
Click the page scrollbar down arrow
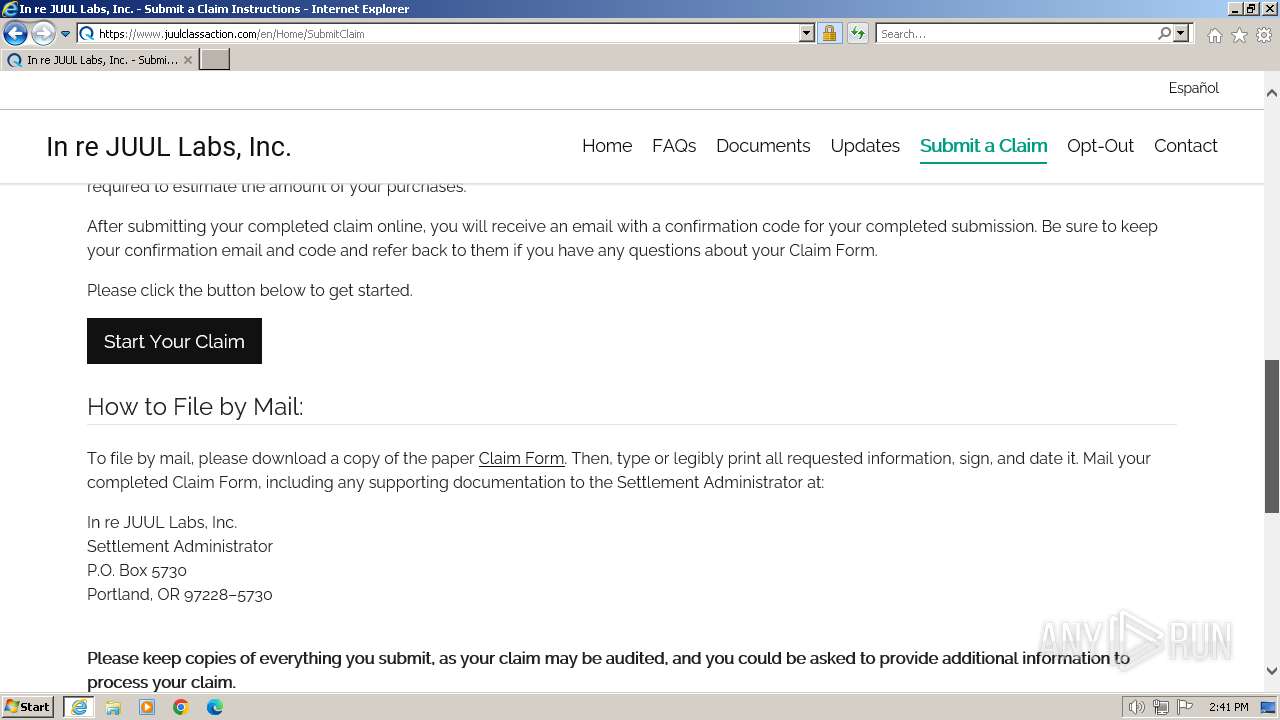1271,671
